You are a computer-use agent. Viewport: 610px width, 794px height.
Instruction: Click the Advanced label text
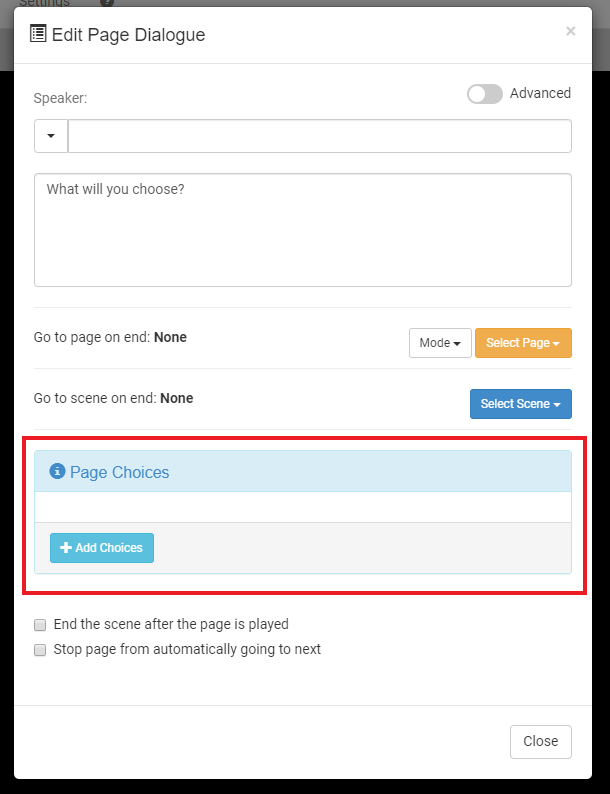[x=540, y=93]
